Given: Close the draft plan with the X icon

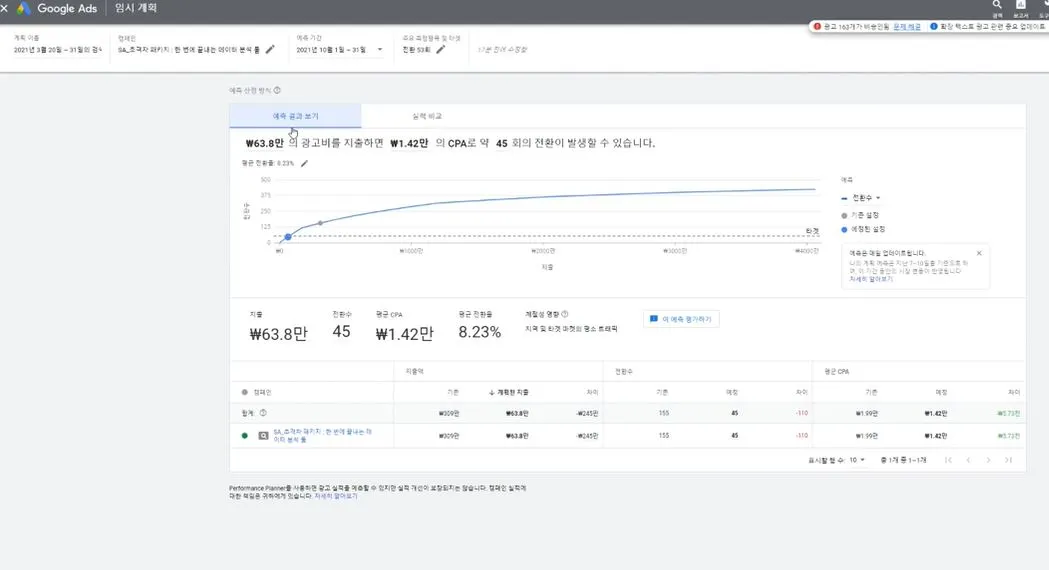Looking at the screenshot, I should 4,8.
